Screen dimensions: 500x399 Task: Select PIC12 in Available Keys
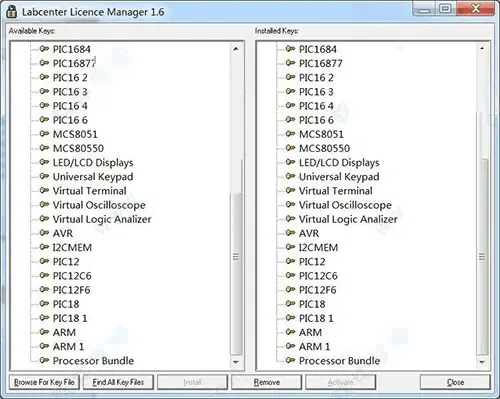[66, 262]
